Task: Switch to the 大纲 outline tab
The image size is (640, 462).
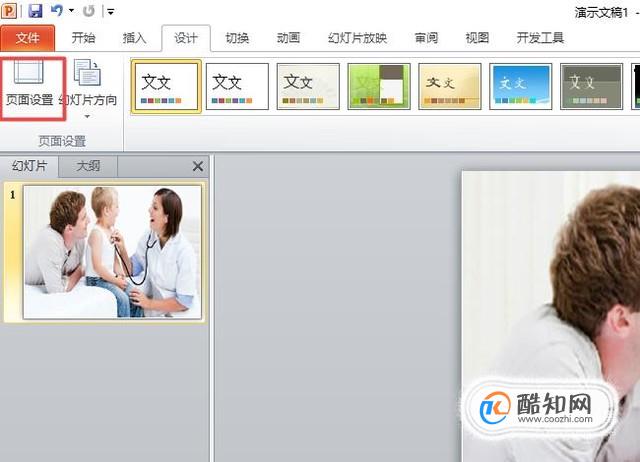Action: point(88,166)
